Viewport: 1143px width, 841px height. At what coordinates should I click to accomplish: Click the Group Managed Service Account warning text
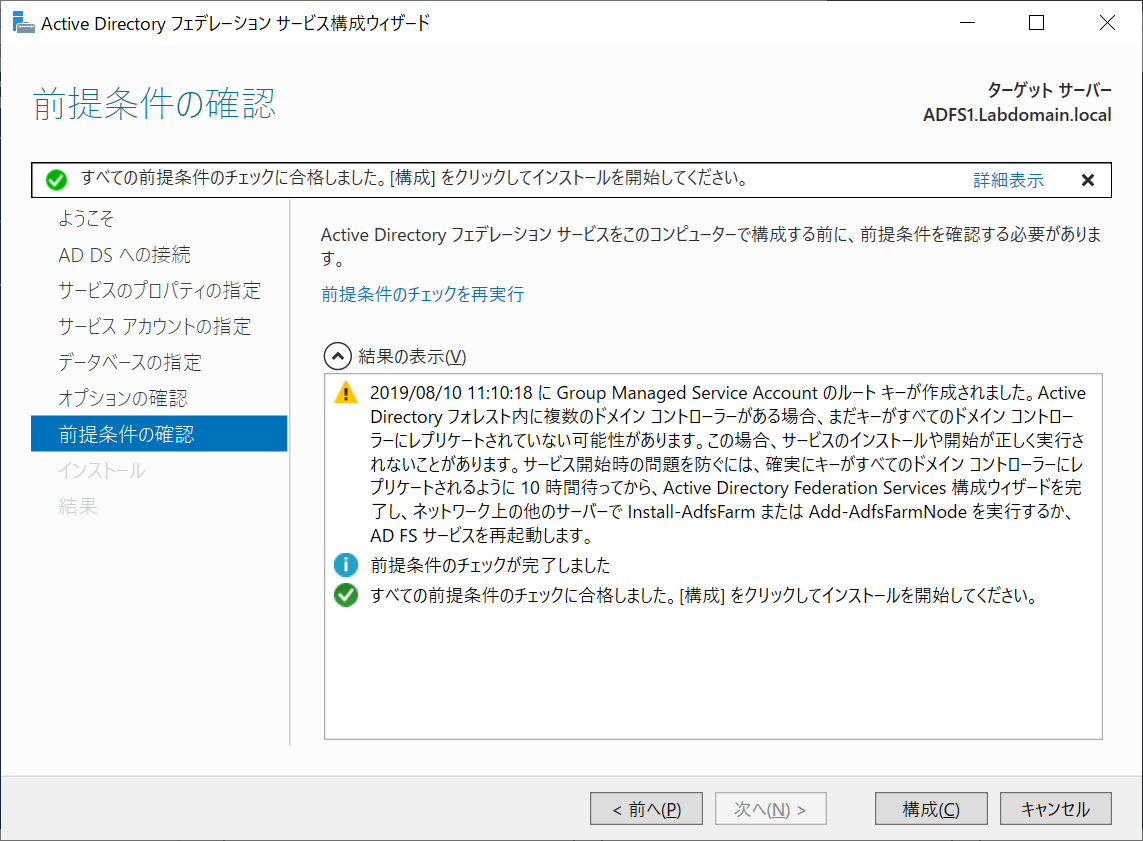tap(727, 463)
